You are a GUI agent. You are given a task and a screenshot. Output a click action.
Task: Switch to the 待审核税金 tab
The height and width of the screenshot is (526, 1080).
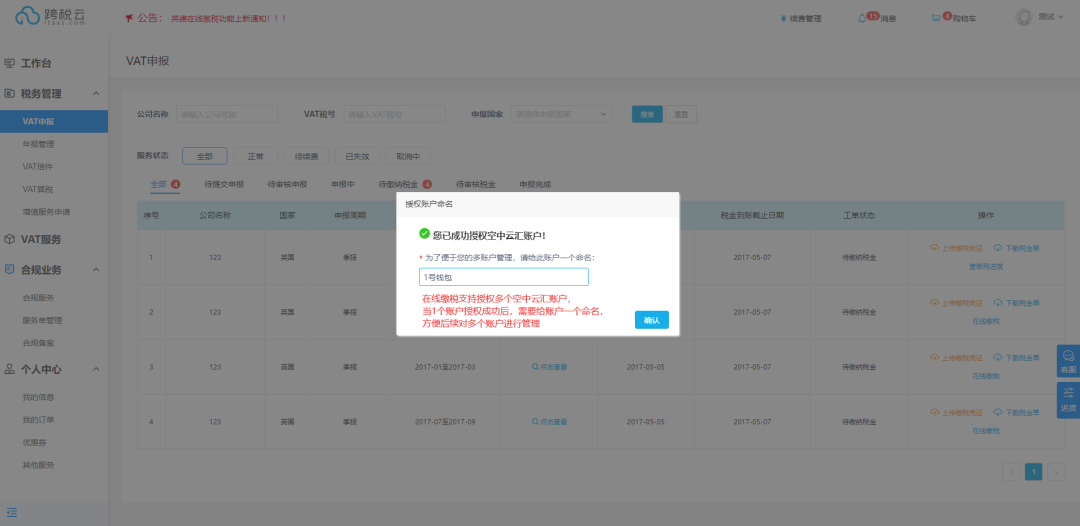(476, 185)
